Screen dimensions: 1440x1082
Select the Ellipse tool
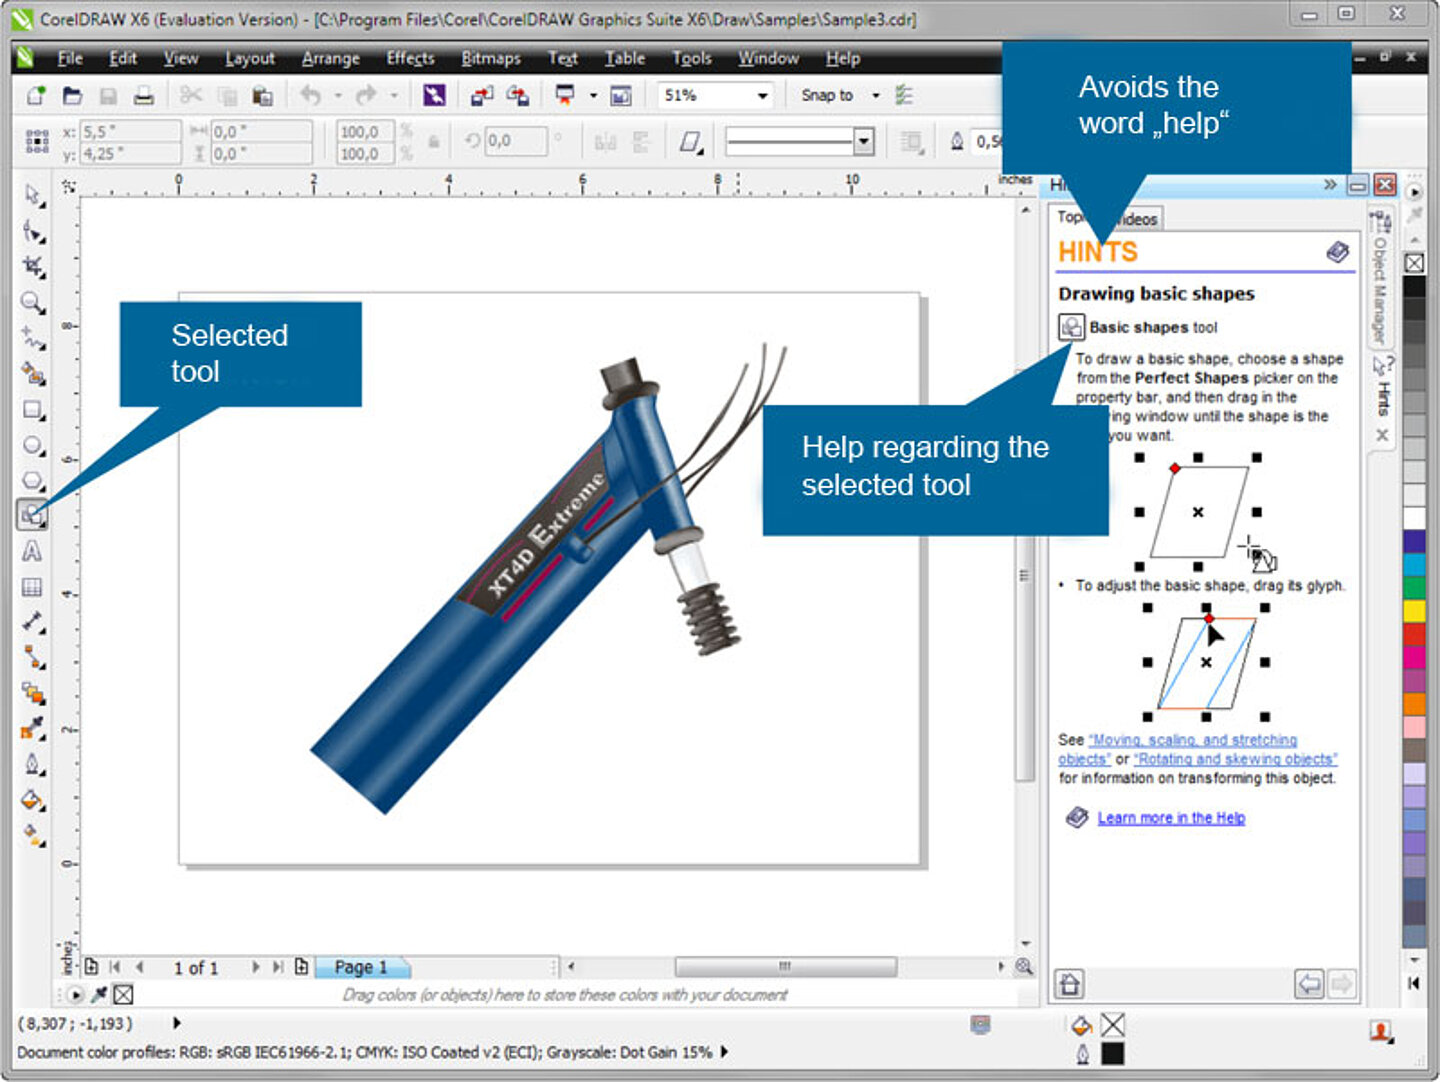tap(32, 446)
